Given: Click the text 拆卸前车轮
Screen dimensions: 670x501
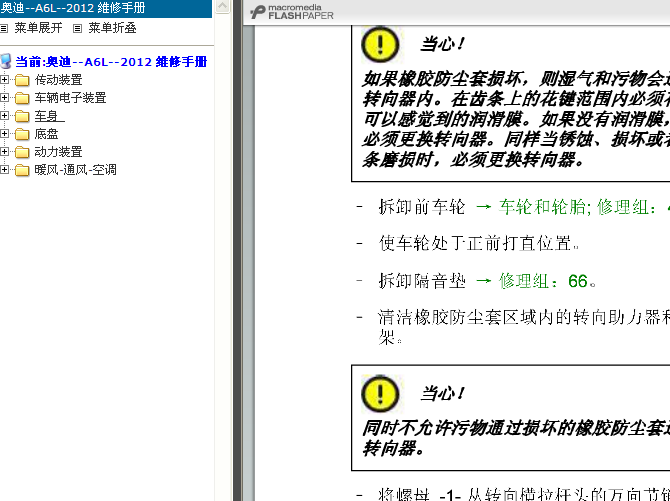Looking at the screenshot, I should [x=421, y=207].
